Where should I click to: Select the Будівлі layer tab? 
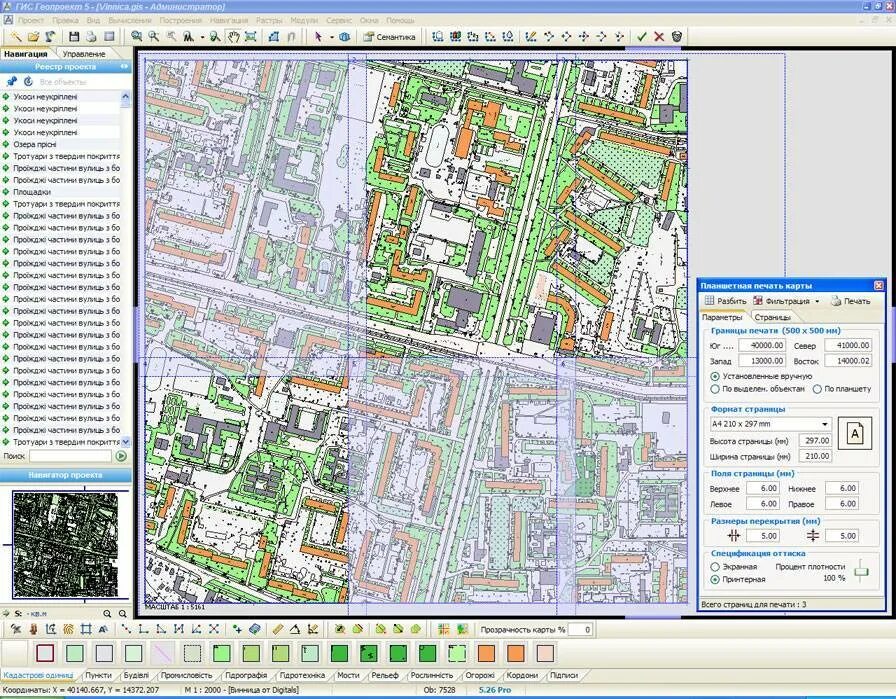[x=135, y=675]
